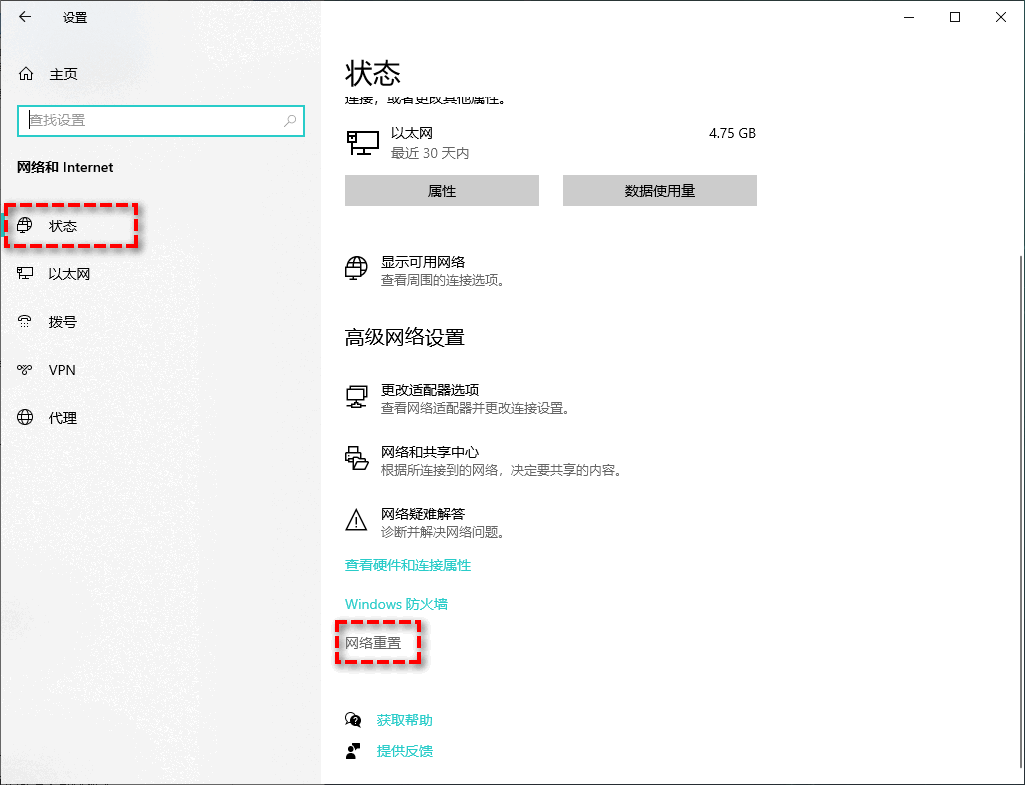Click the 网络疑难解答 warning triangle icon
The width and height of the screenshot is (1025, 785).
coord(356,520)
